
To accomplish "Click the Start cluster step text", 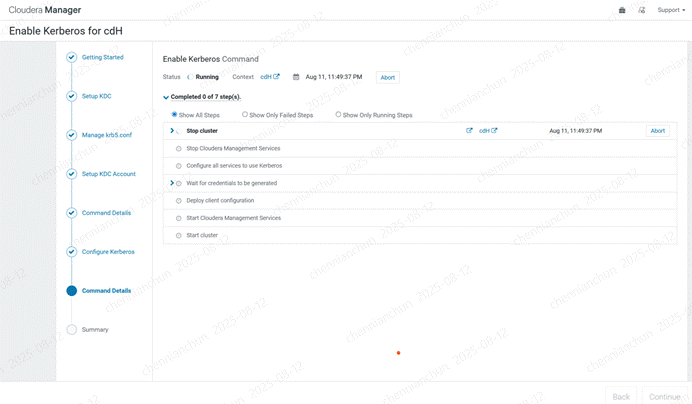I will [202, 235].
